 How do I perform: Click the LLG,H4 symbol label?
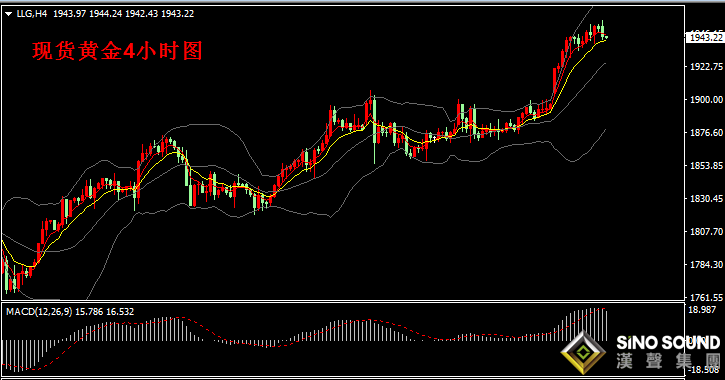(32, 14)
